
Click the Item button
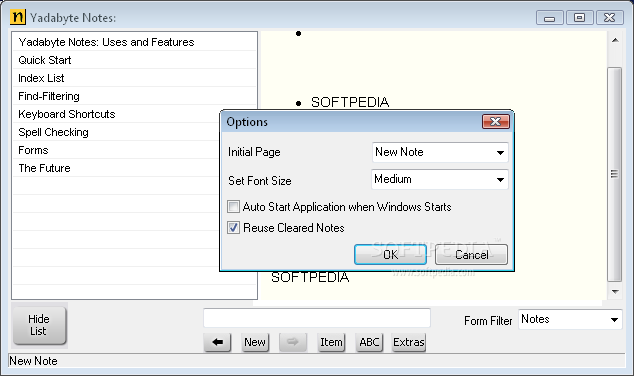pyautogui.click(x=331, y=342)
